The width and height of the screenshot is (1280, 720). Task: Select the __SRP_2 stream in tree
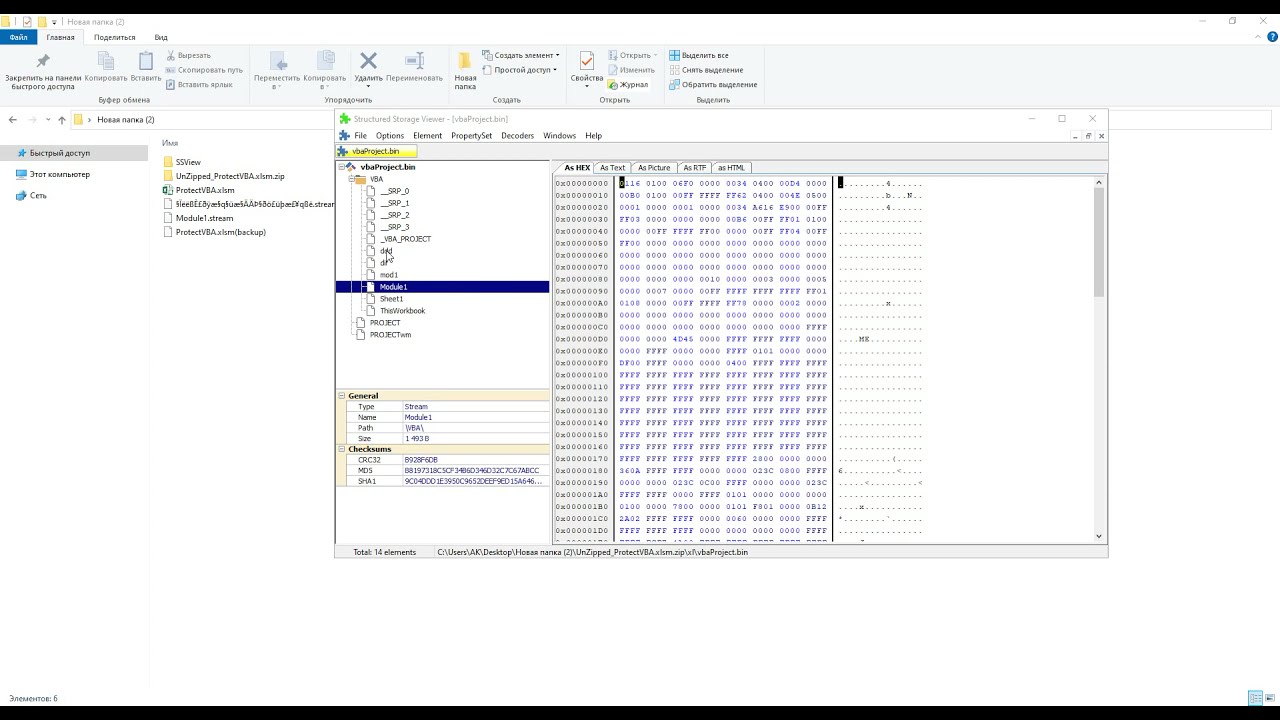394,215
